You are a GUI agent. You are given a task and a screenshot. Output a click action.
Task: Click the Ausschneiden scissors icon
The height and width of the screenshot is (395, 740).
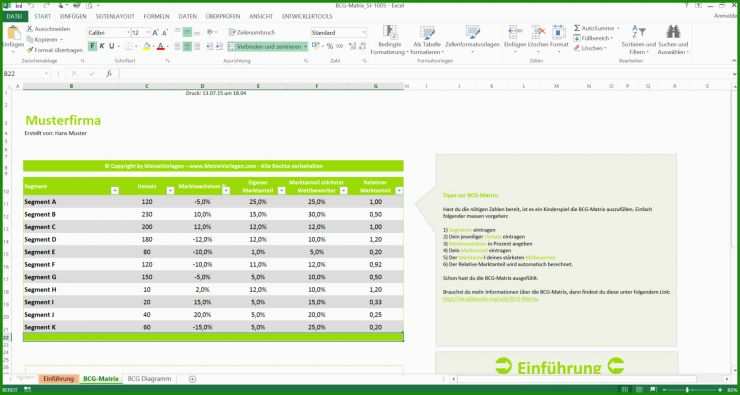point(30,29)
